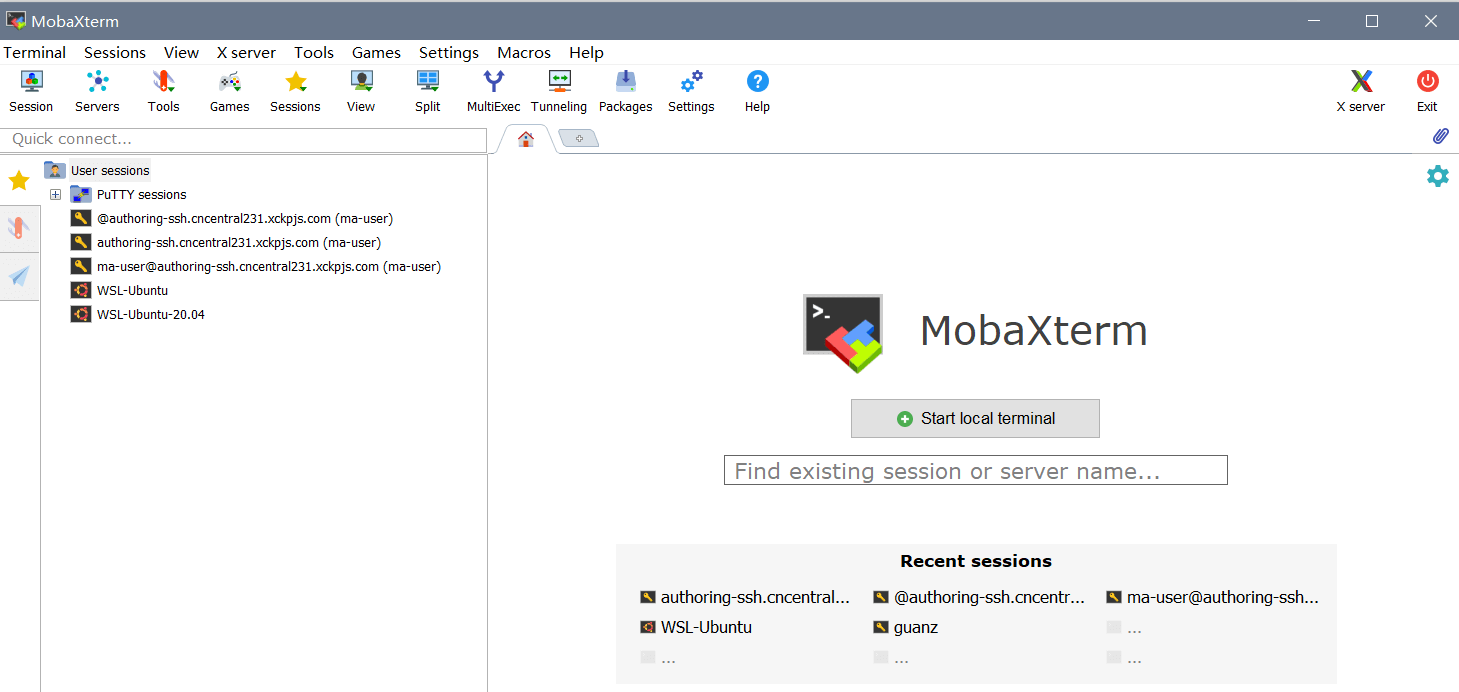Start local terminal button
1459x692 pixels.
click(975, 418)
